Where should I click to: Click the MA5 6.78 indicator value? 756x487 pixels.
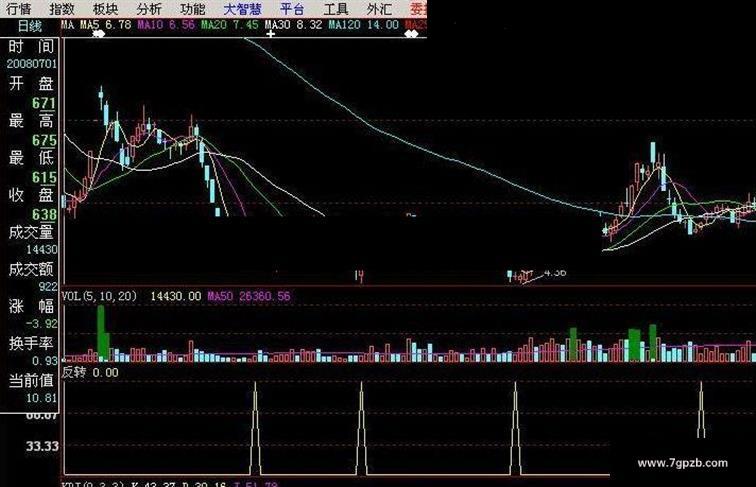pos(106,25)
